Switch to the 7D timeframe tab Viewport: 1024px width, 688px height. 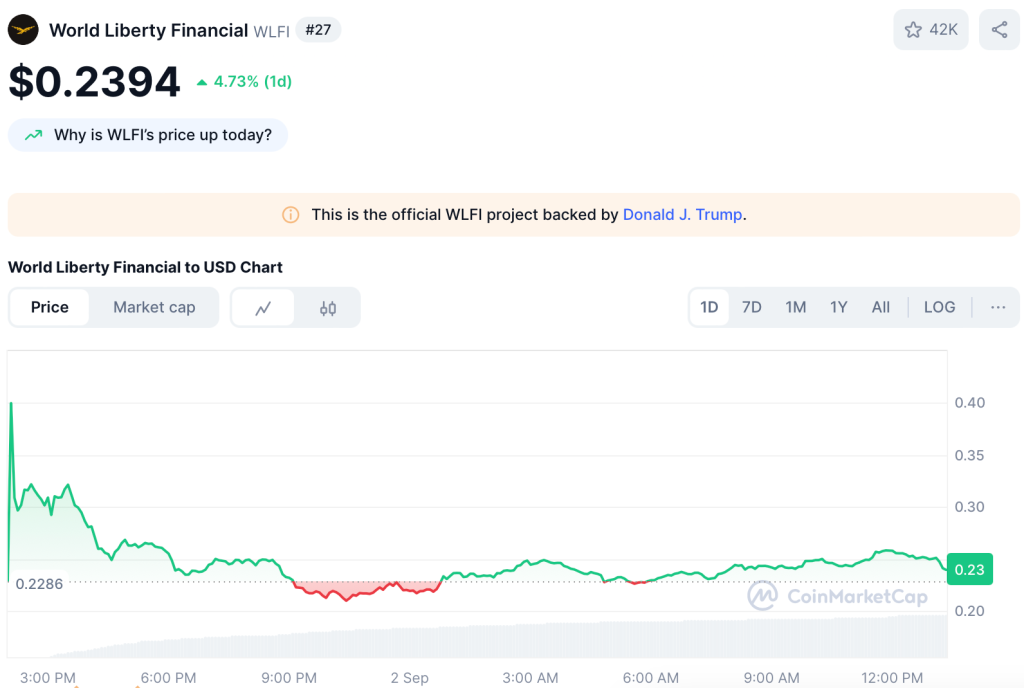(x=751, y=307)
